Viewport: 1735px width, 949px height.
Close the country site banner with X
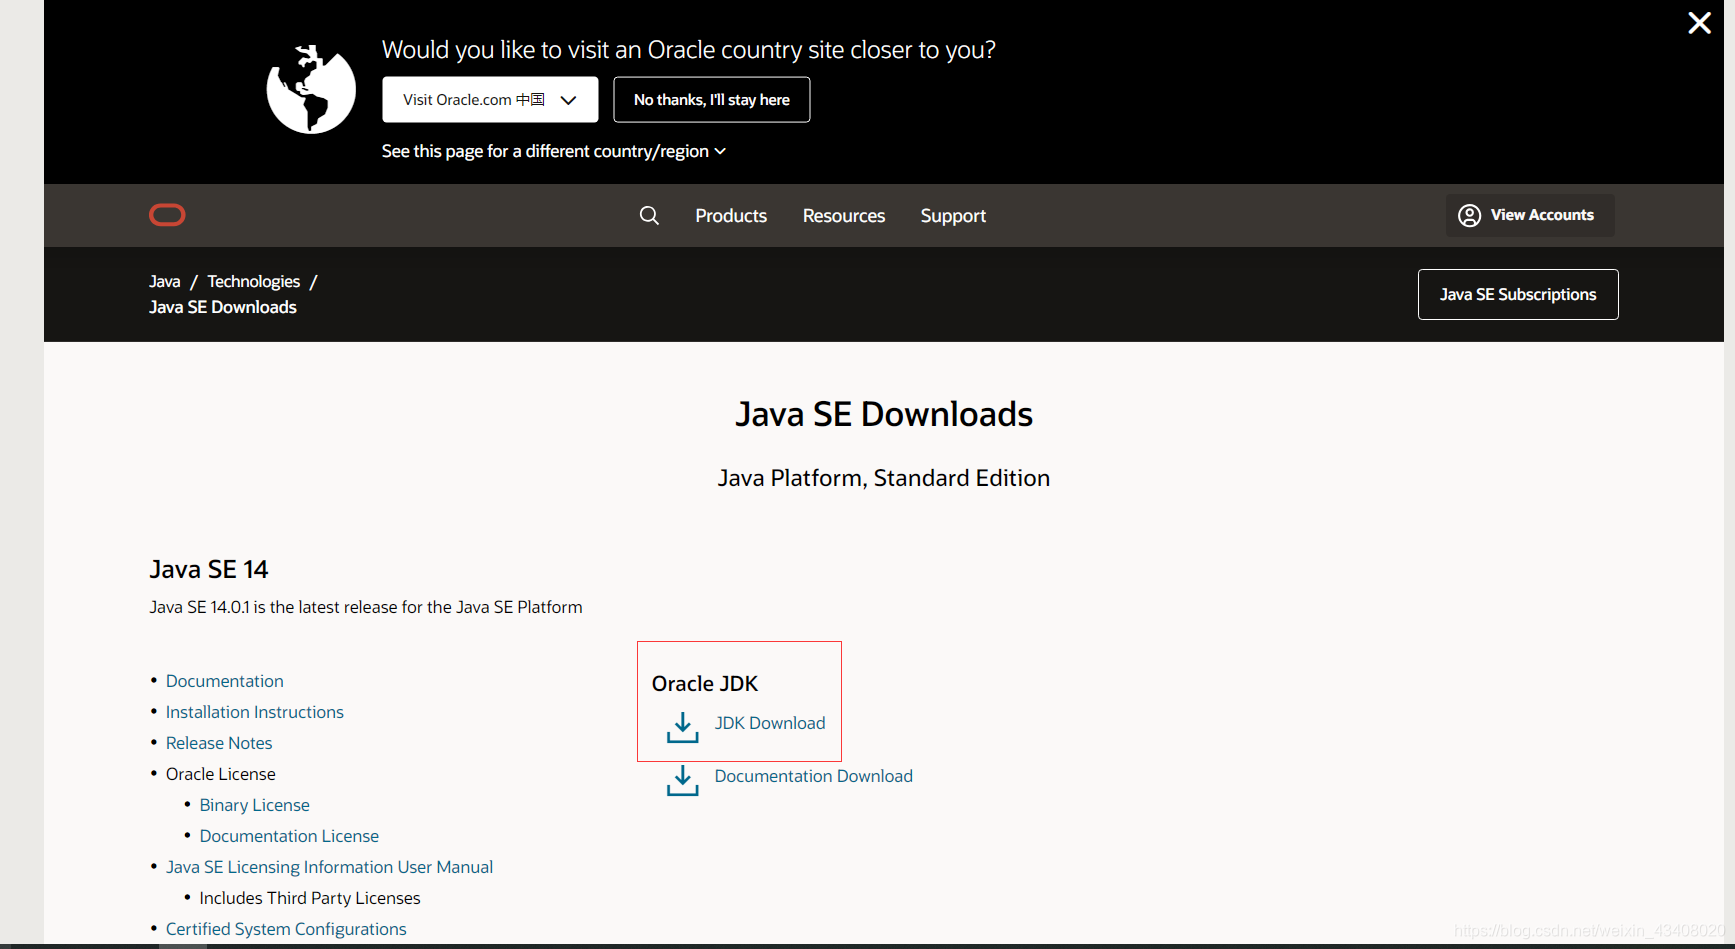pyautogui.click(x=1699, y=23)
